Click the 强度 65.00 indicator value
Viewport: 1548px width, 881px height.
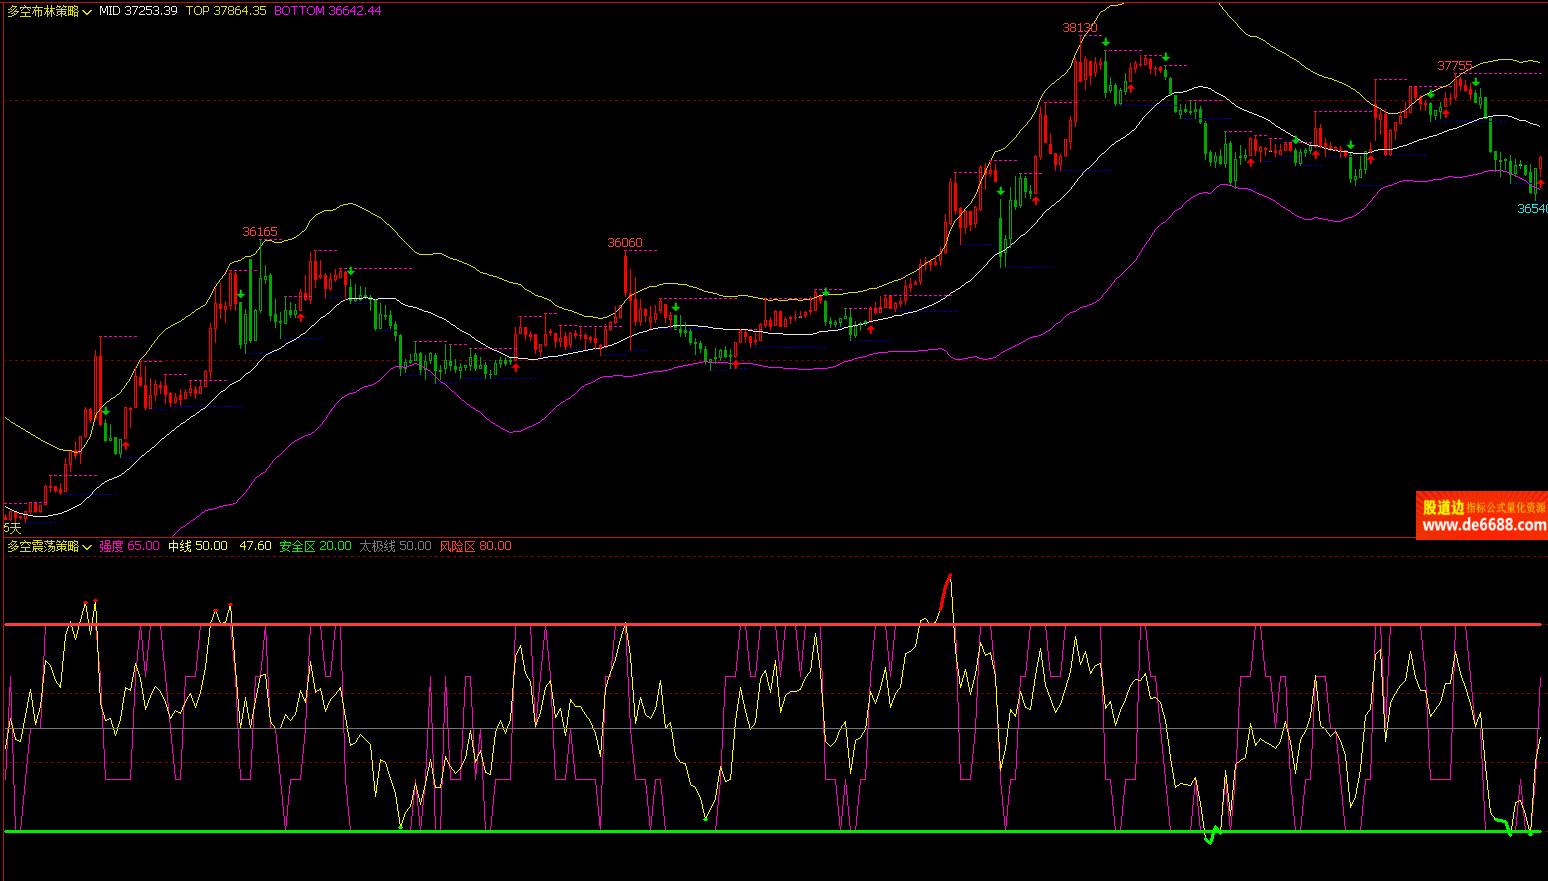click(x=129, y=546)
